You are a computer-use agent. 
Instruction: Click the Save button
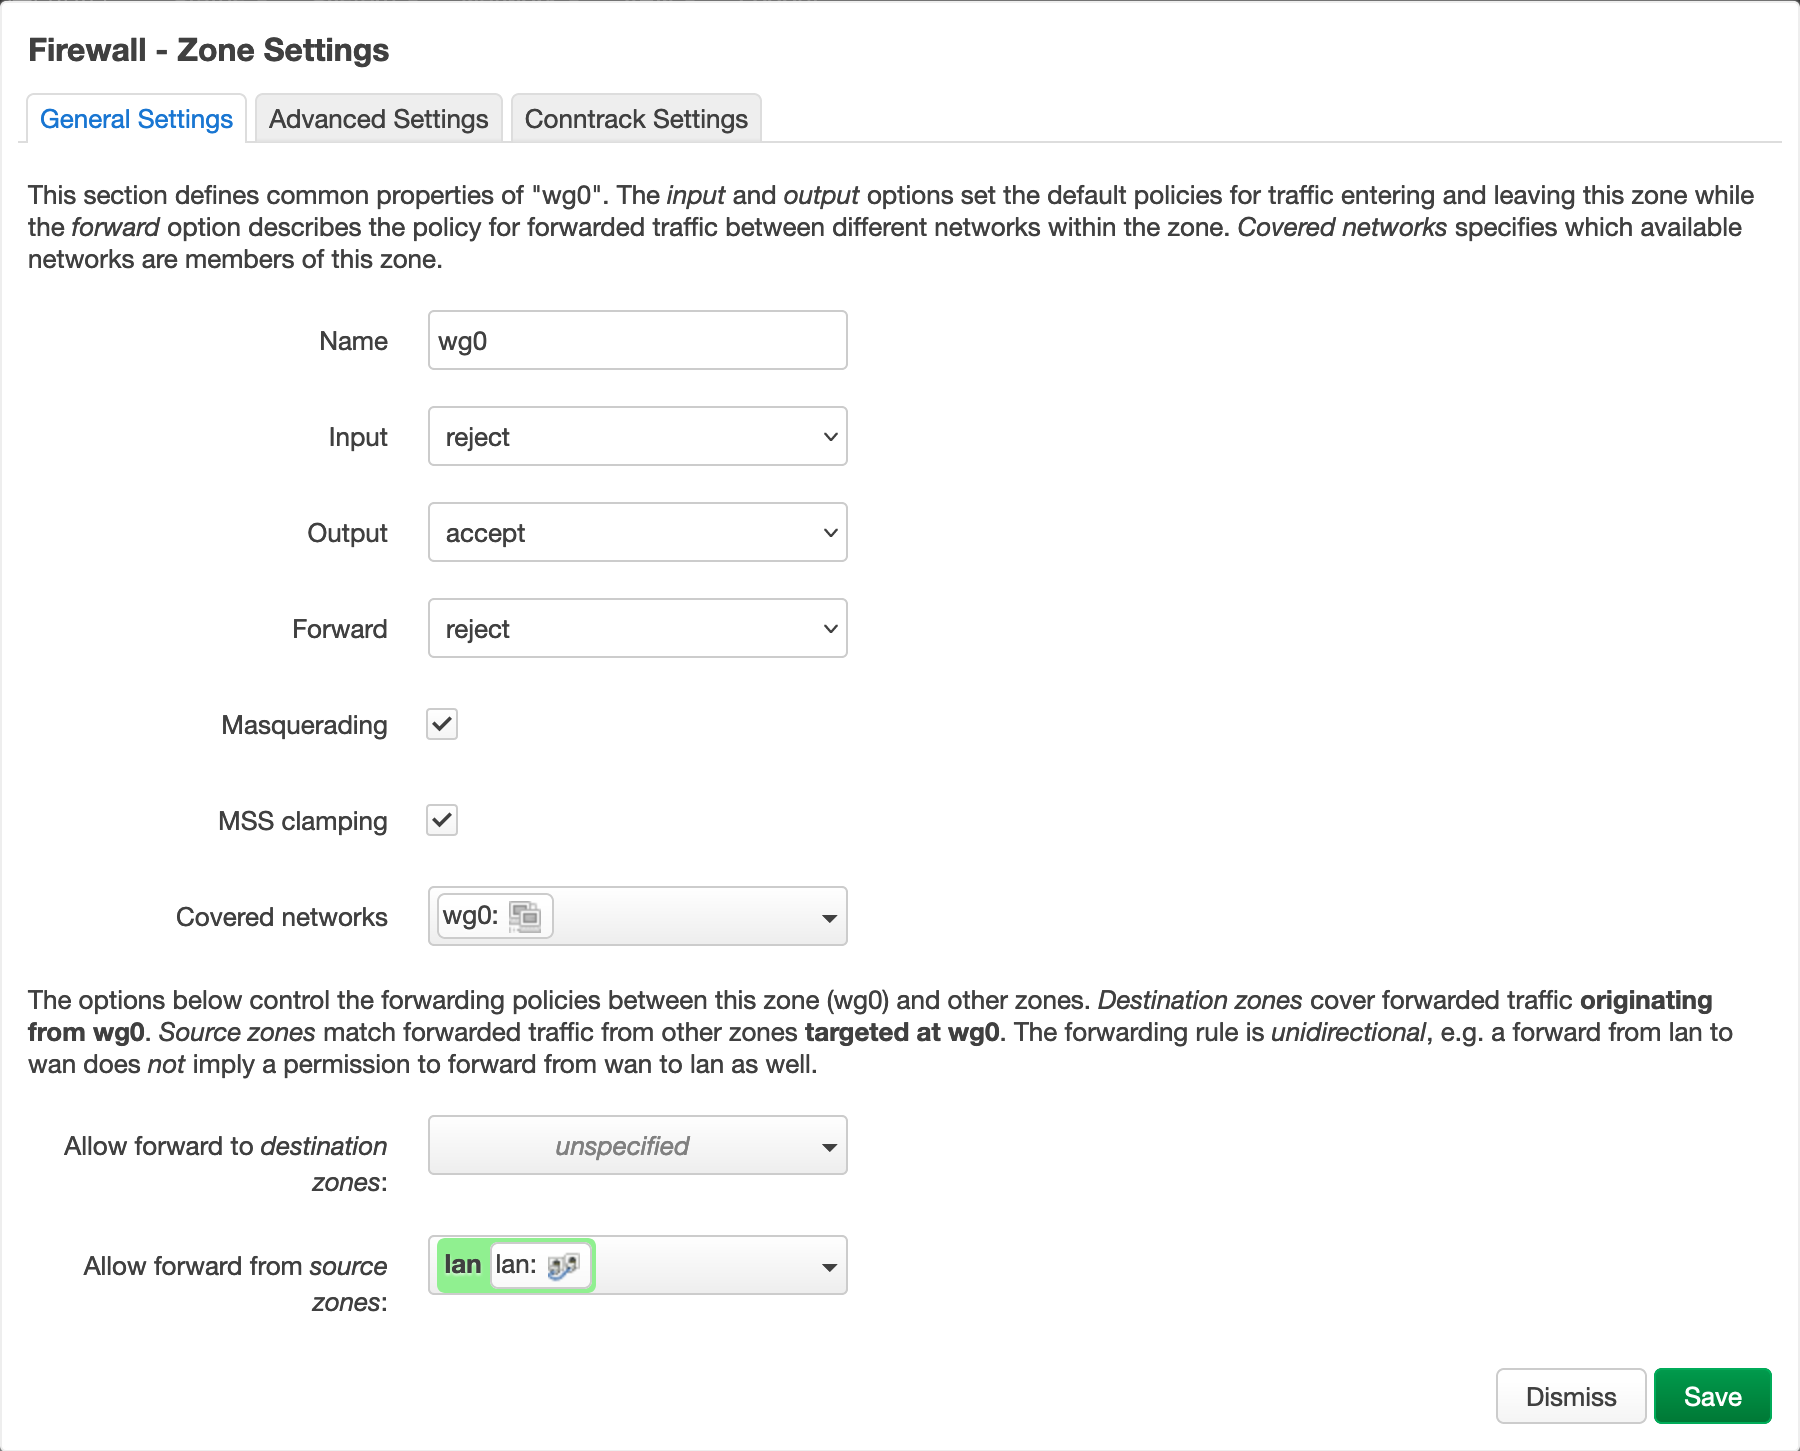coord(1712,1396)
